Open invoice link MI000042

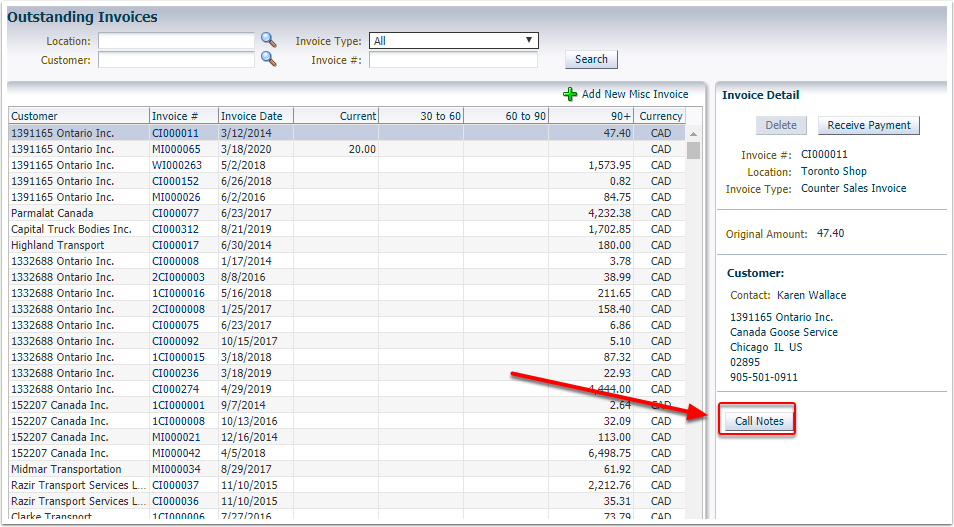pos(176,453)
